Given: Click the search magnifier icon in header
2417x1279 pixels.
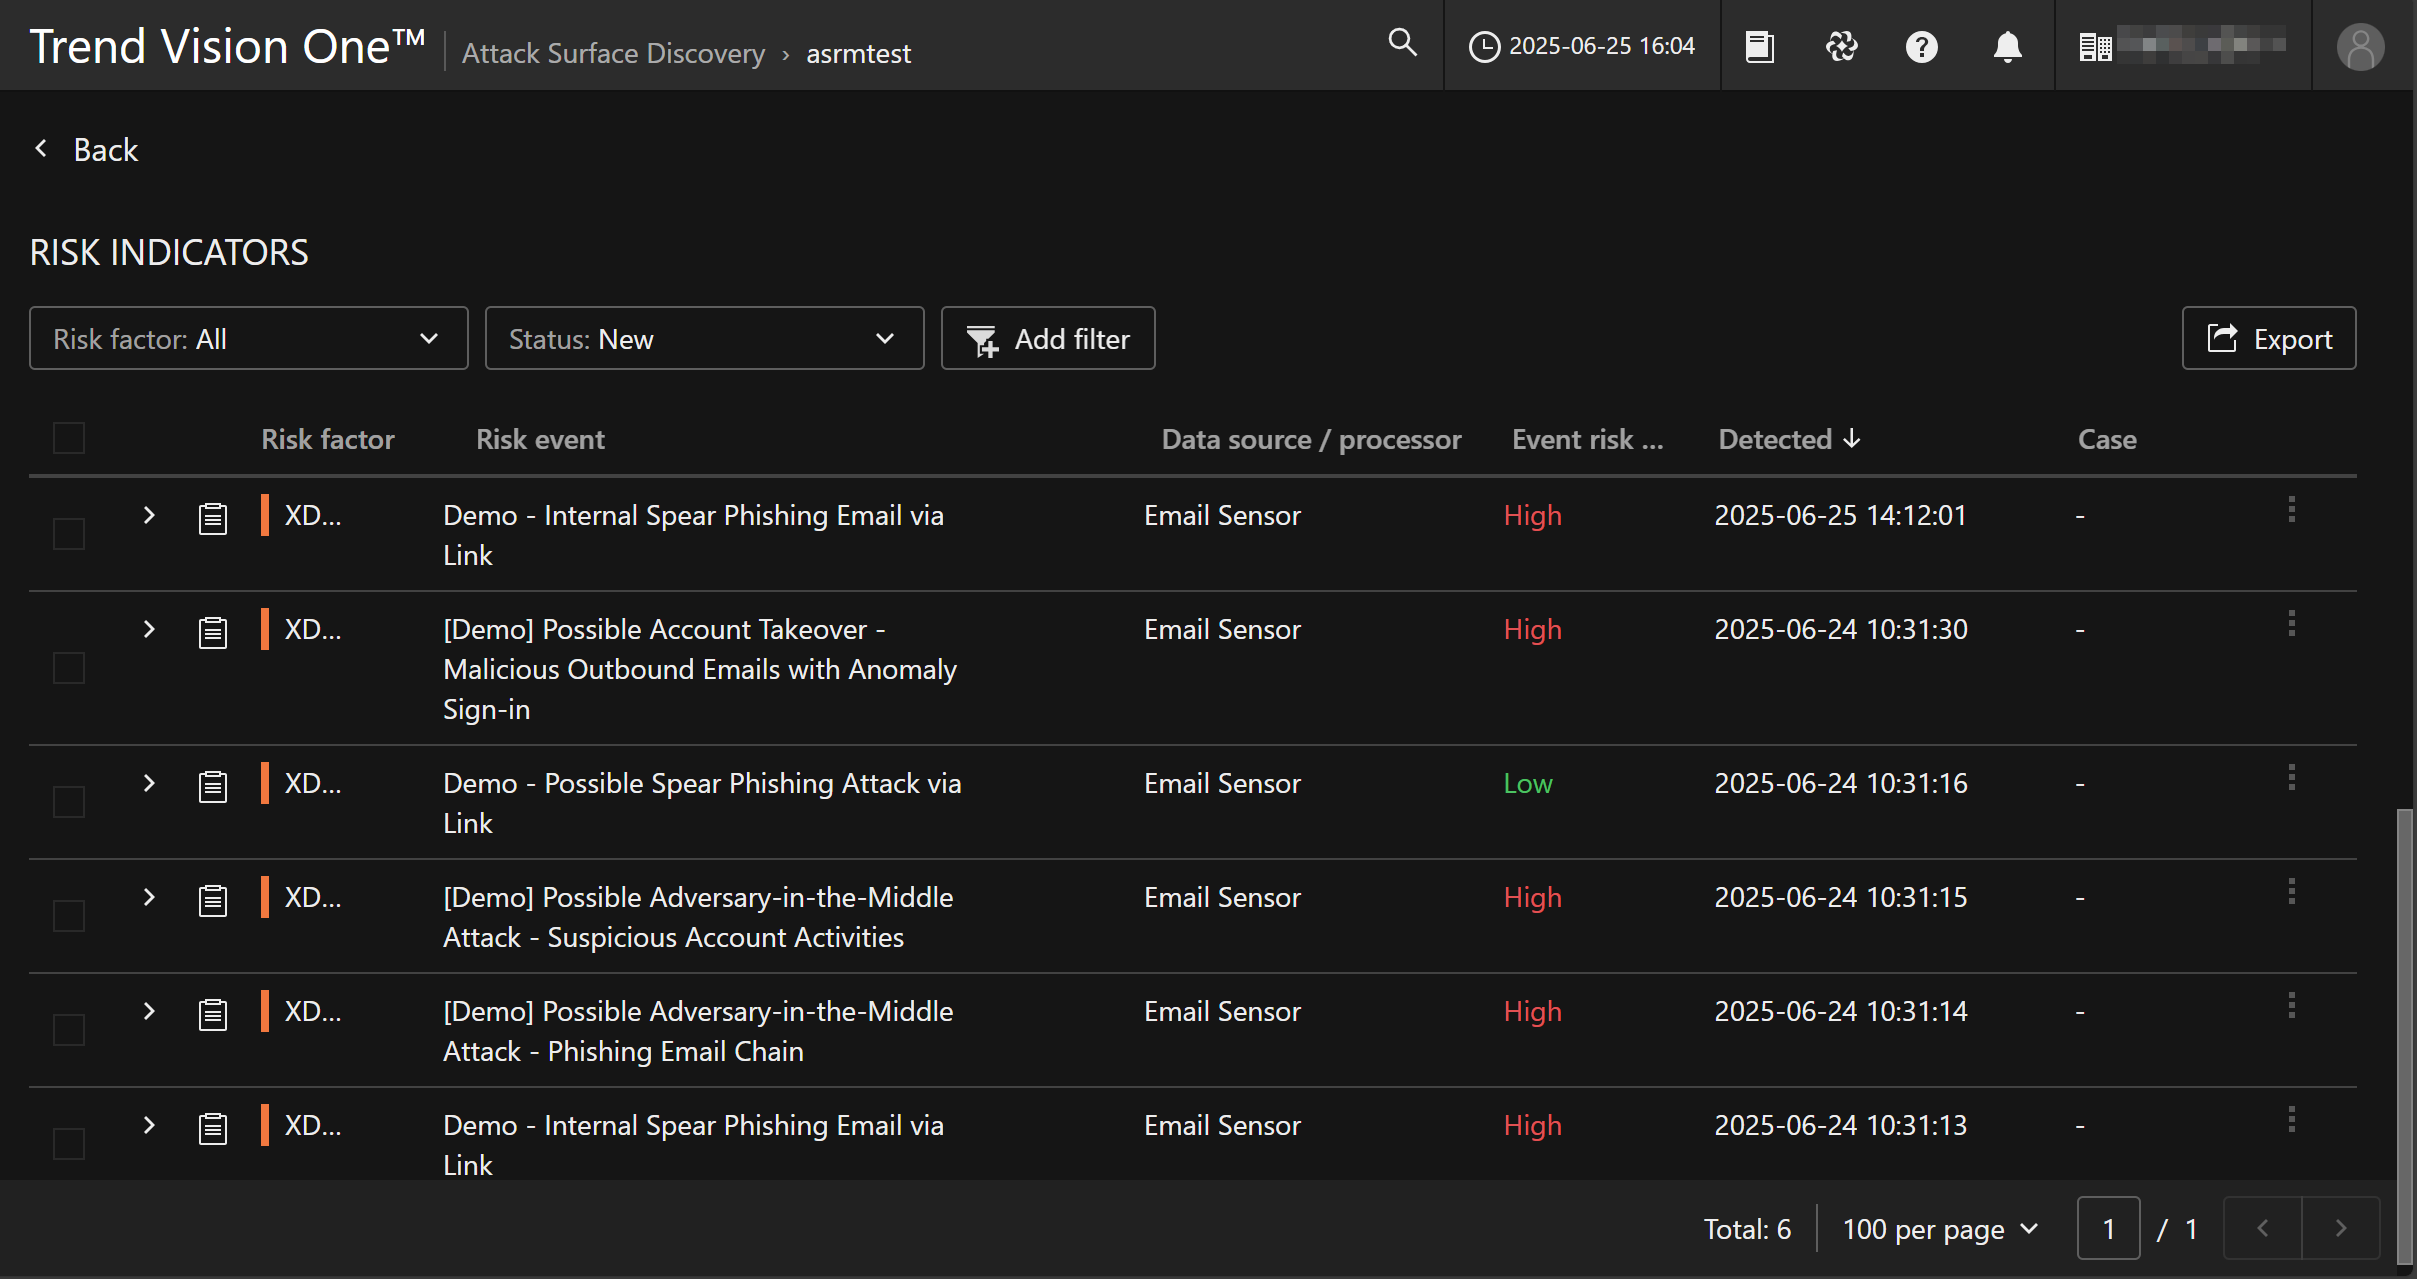Looking at the screenshot, I should (1402, 43).
